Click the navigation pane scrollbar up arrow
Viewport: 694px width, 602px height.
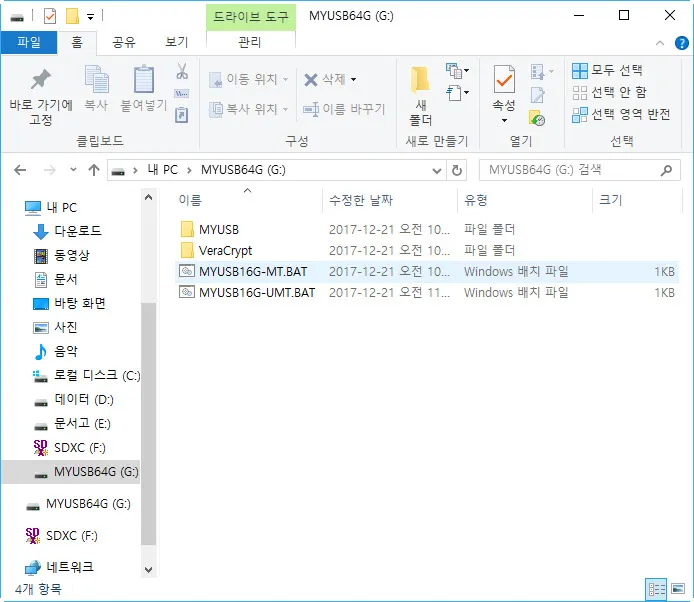pyautogui.click(x=149, y=197)
